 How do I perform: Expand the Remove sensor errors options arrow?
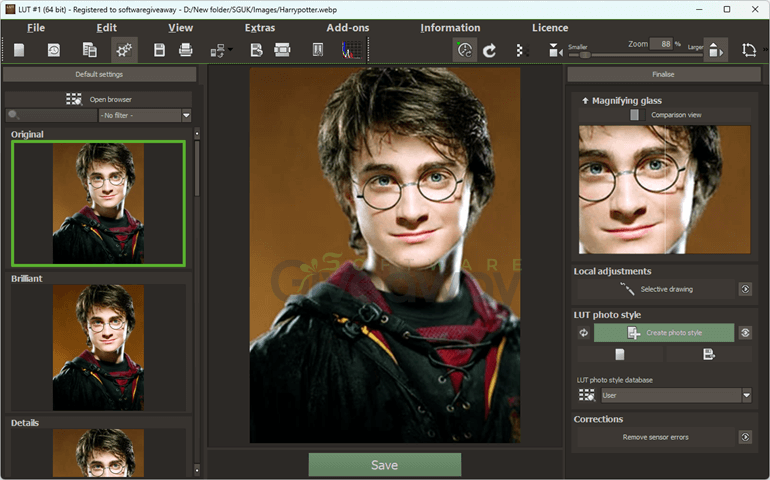coord(745,437)
